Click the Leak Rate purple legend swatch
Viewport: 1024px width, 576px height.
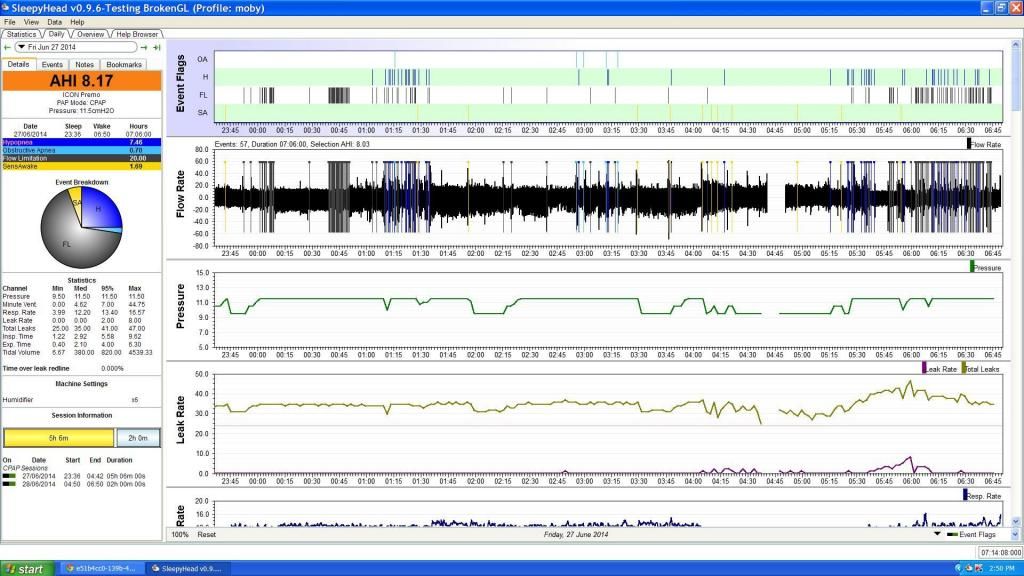[923, 368]
